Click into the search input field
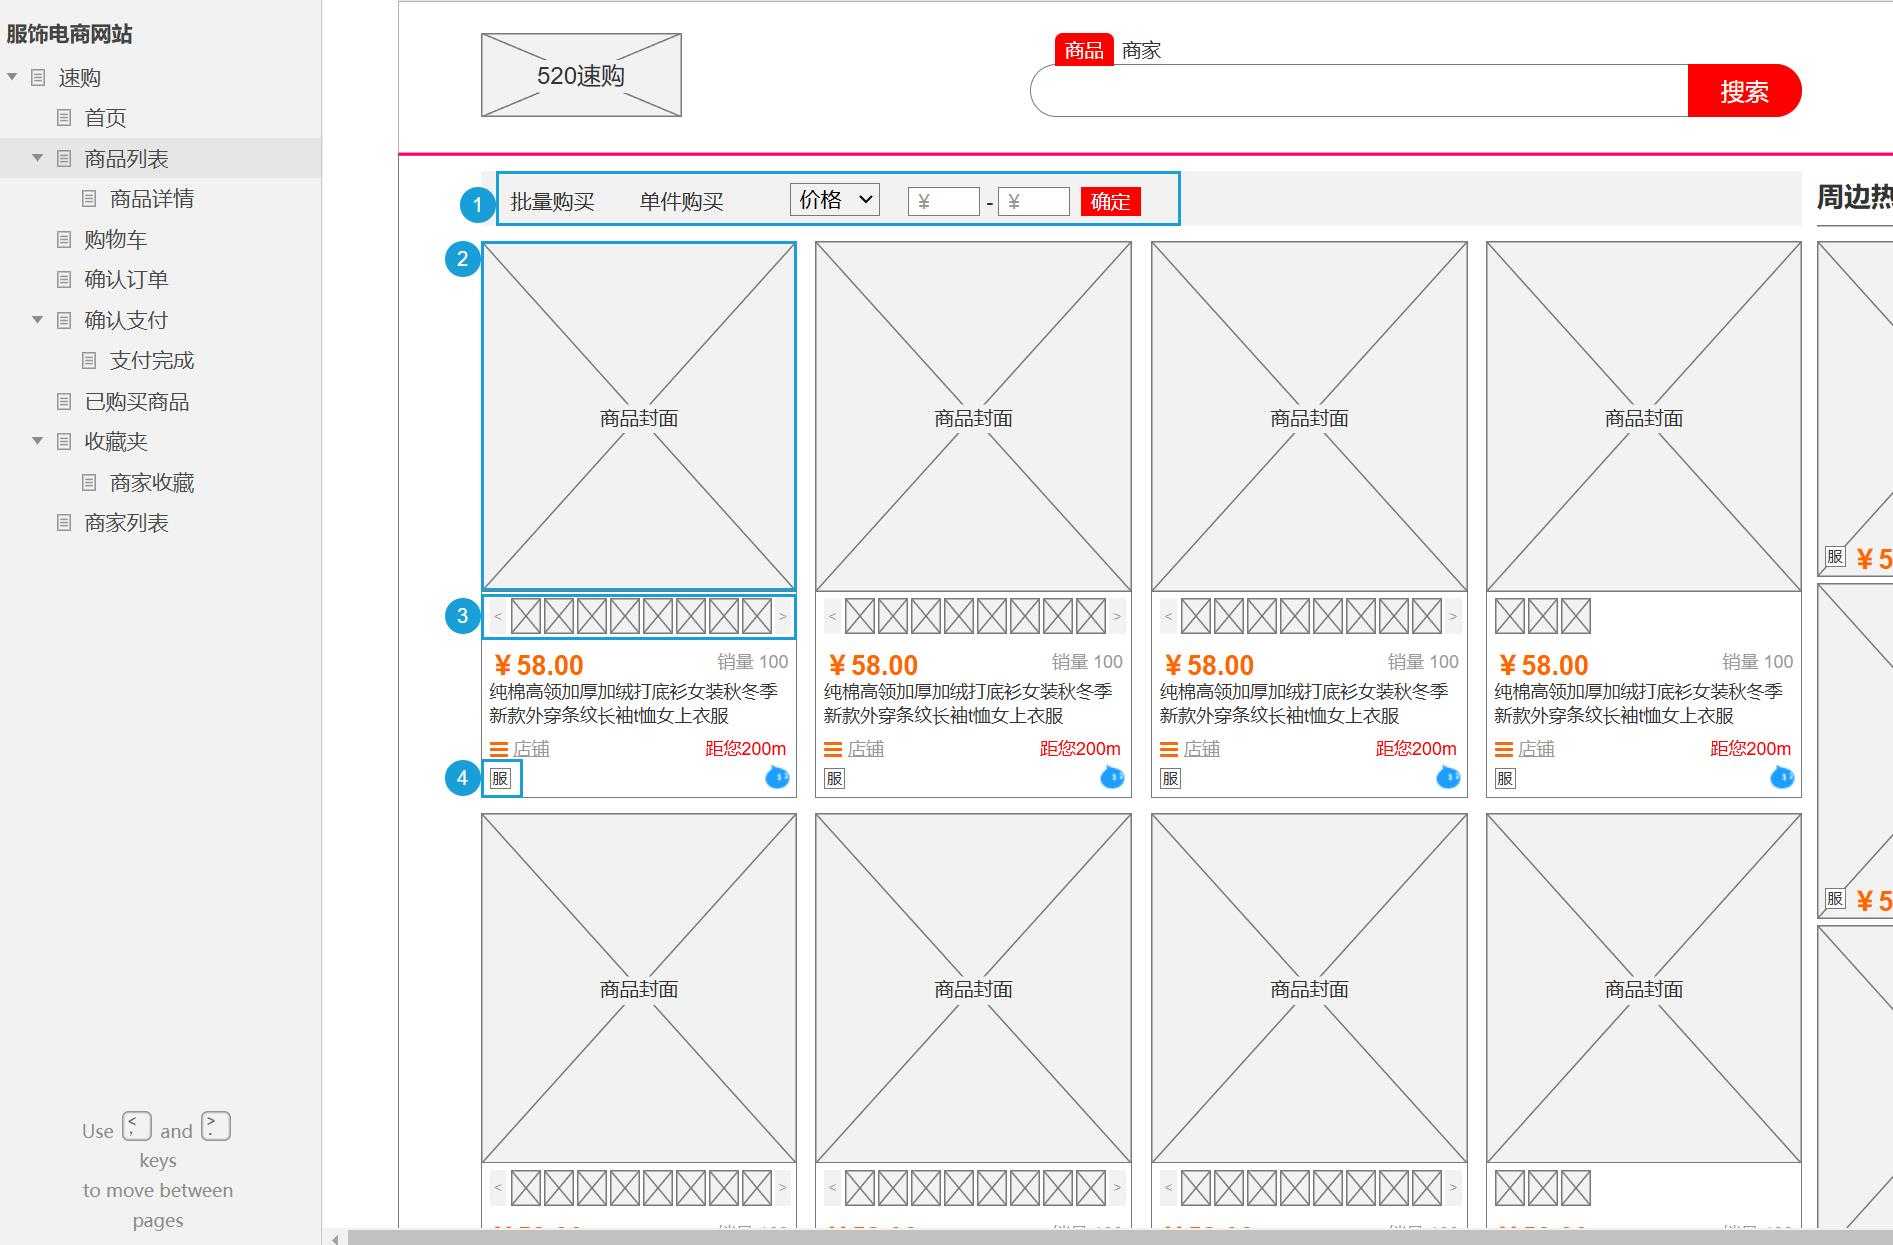This screenshot has width=1893, height=1245. [1350, 90]
